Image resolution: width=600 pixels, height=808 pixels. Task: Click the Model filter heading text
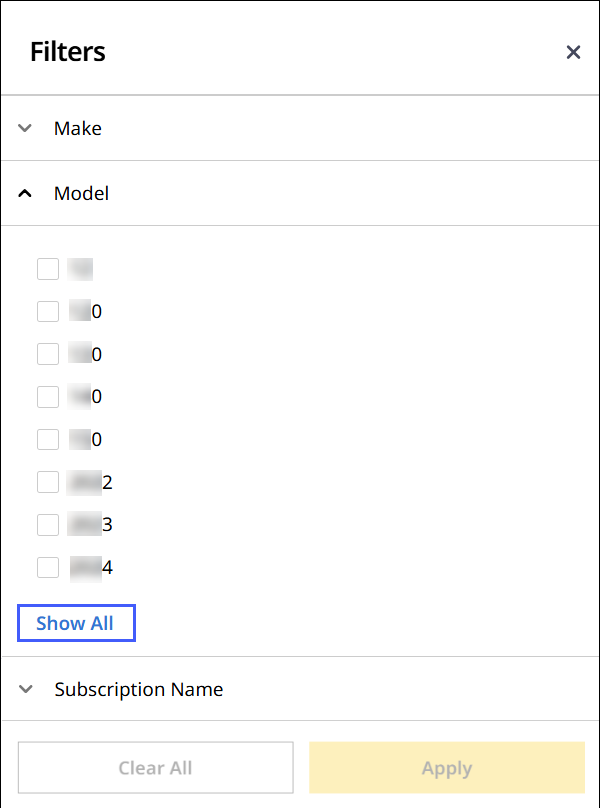coord(81,193)
